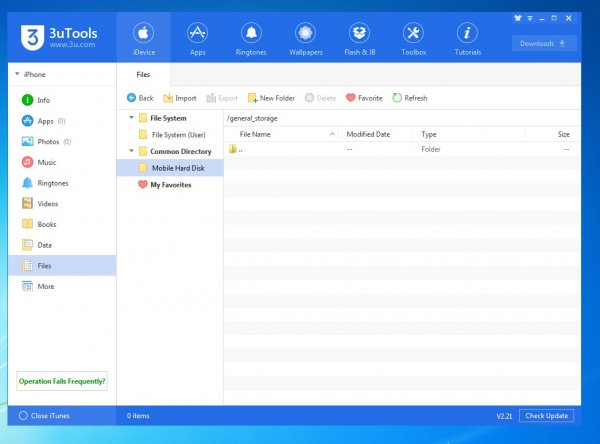This screenshot has height=444, width=600.
Task: Toggle the Close iTunes radio option
Action: tap(23, 415)
